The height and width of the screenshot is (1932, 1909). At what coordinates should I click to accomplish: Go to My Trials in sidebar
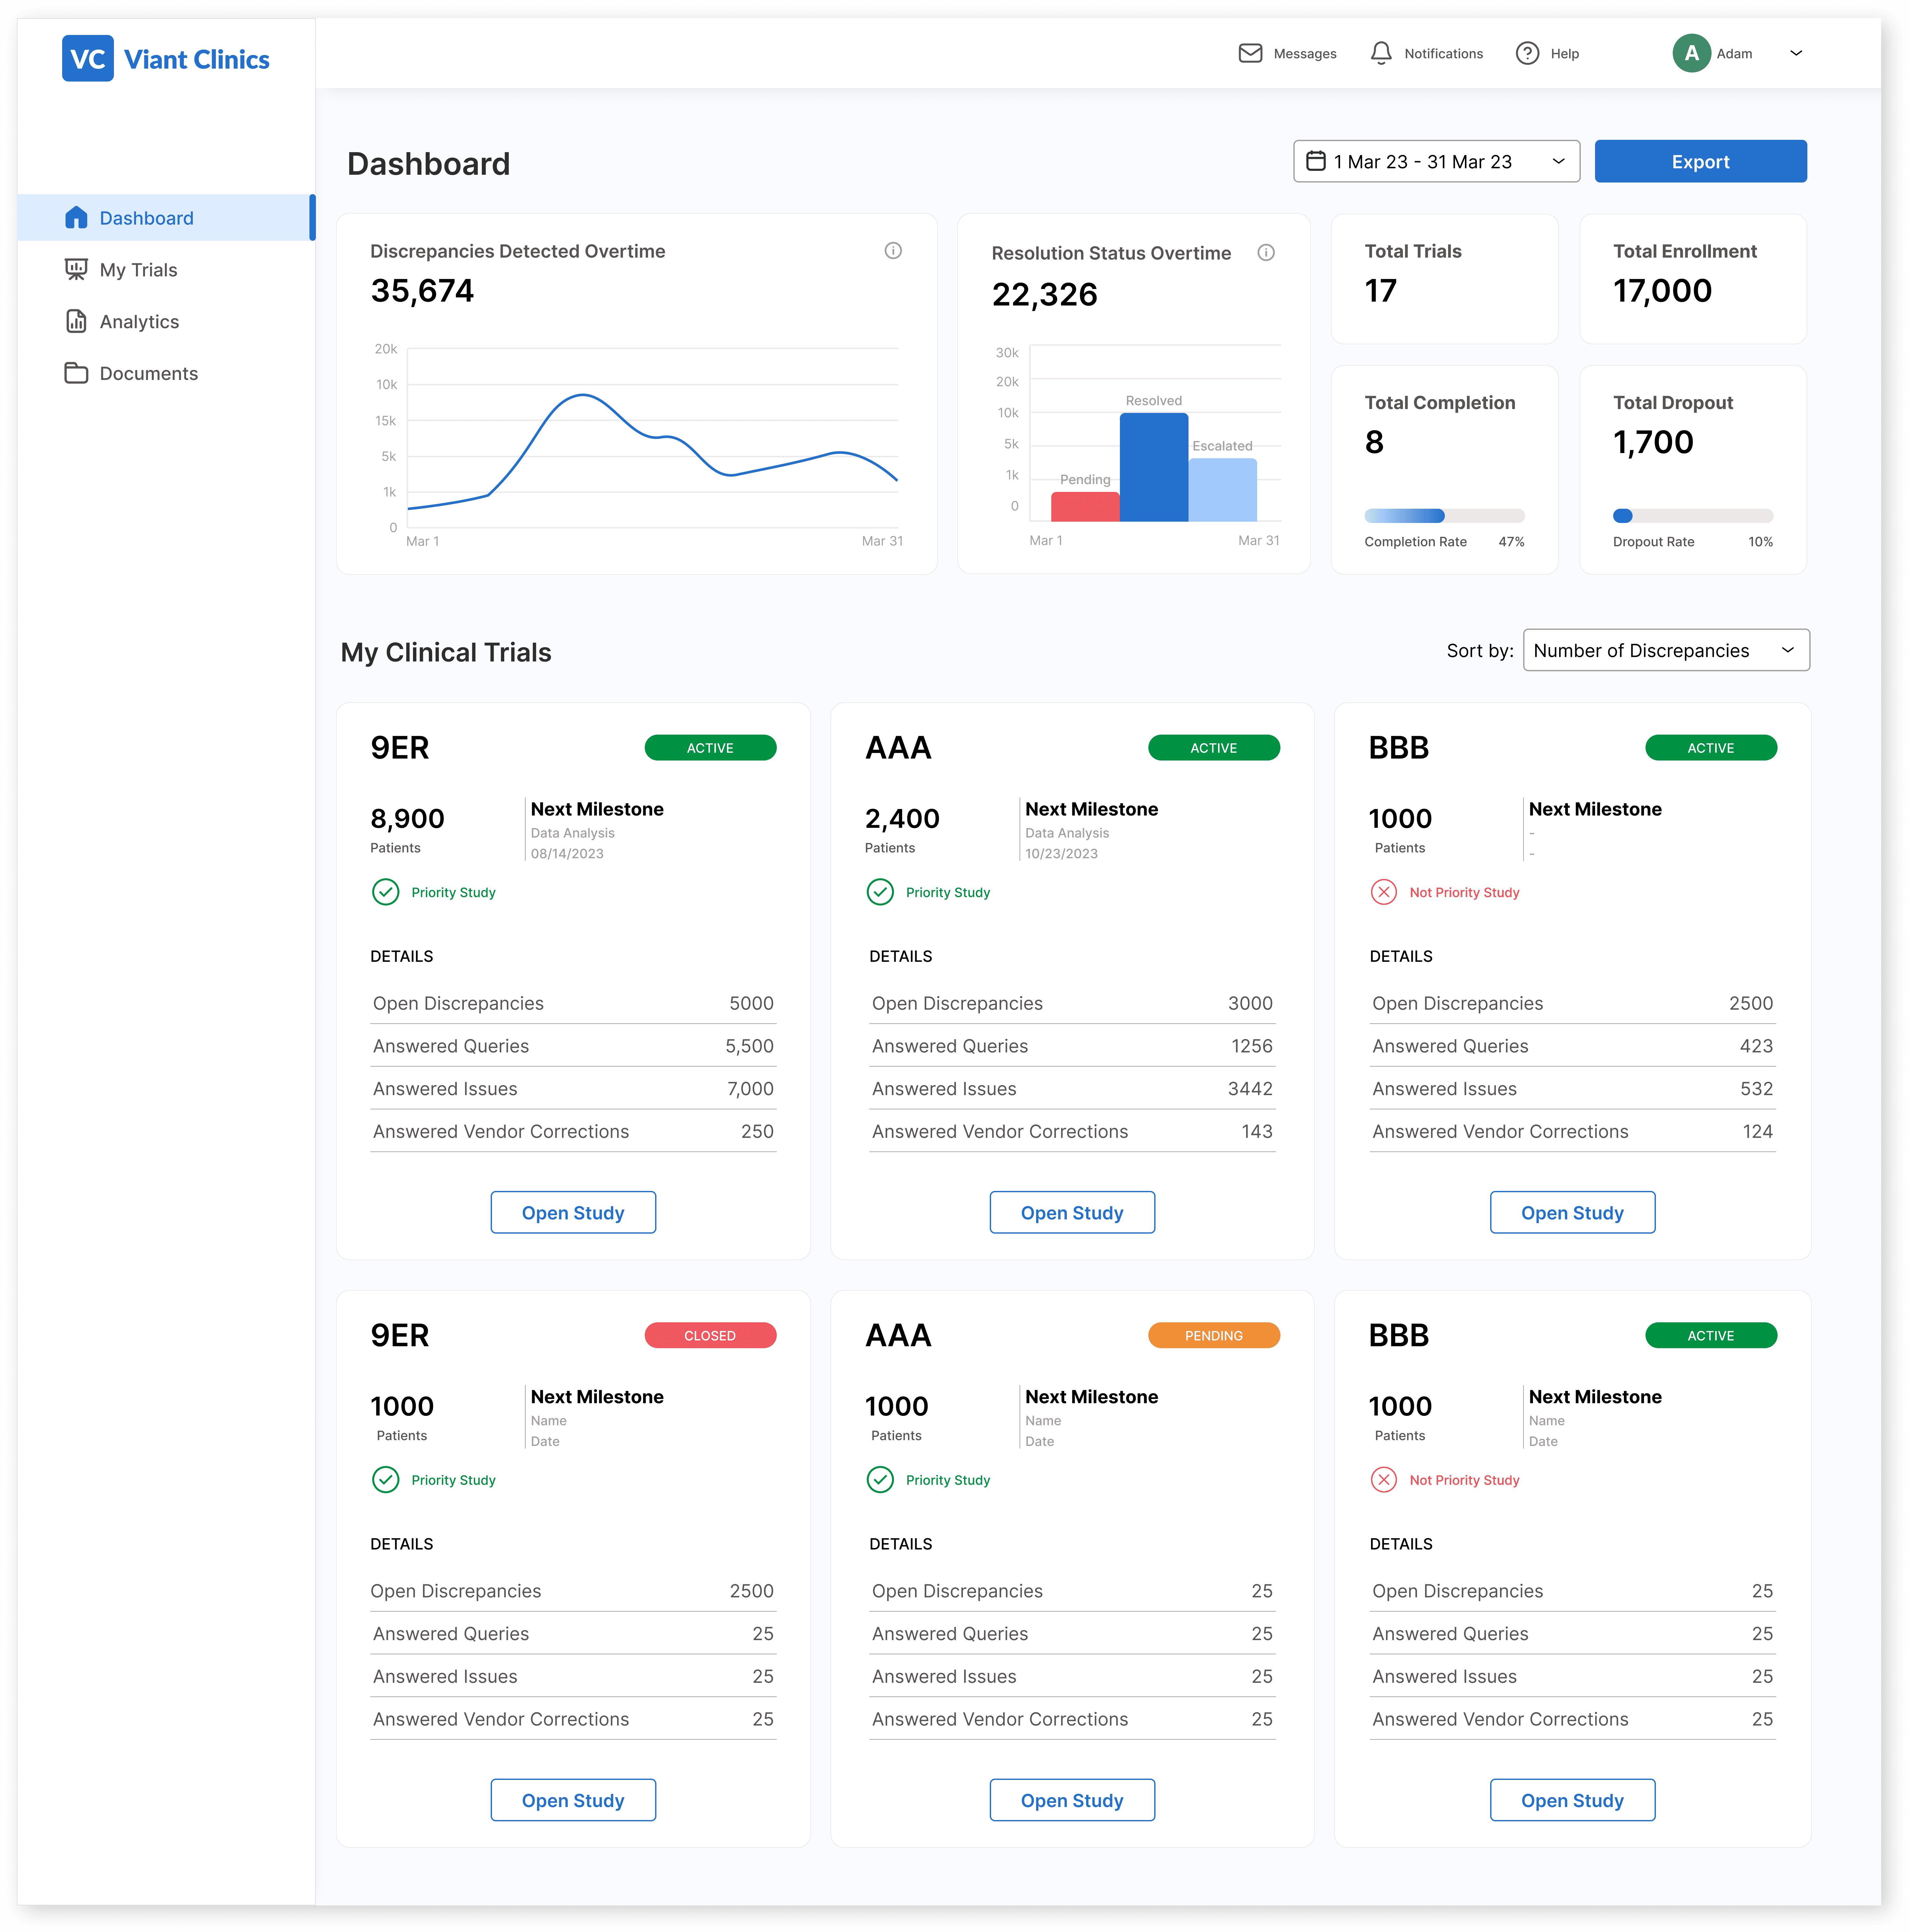[138, 270]
